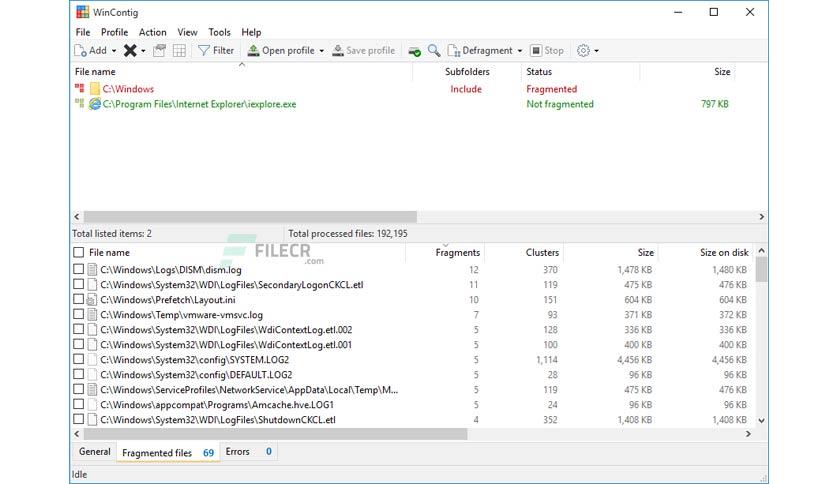Click the Include subfolders value for C:\Windows
The image size is (836, 484).
click(465, 89)
